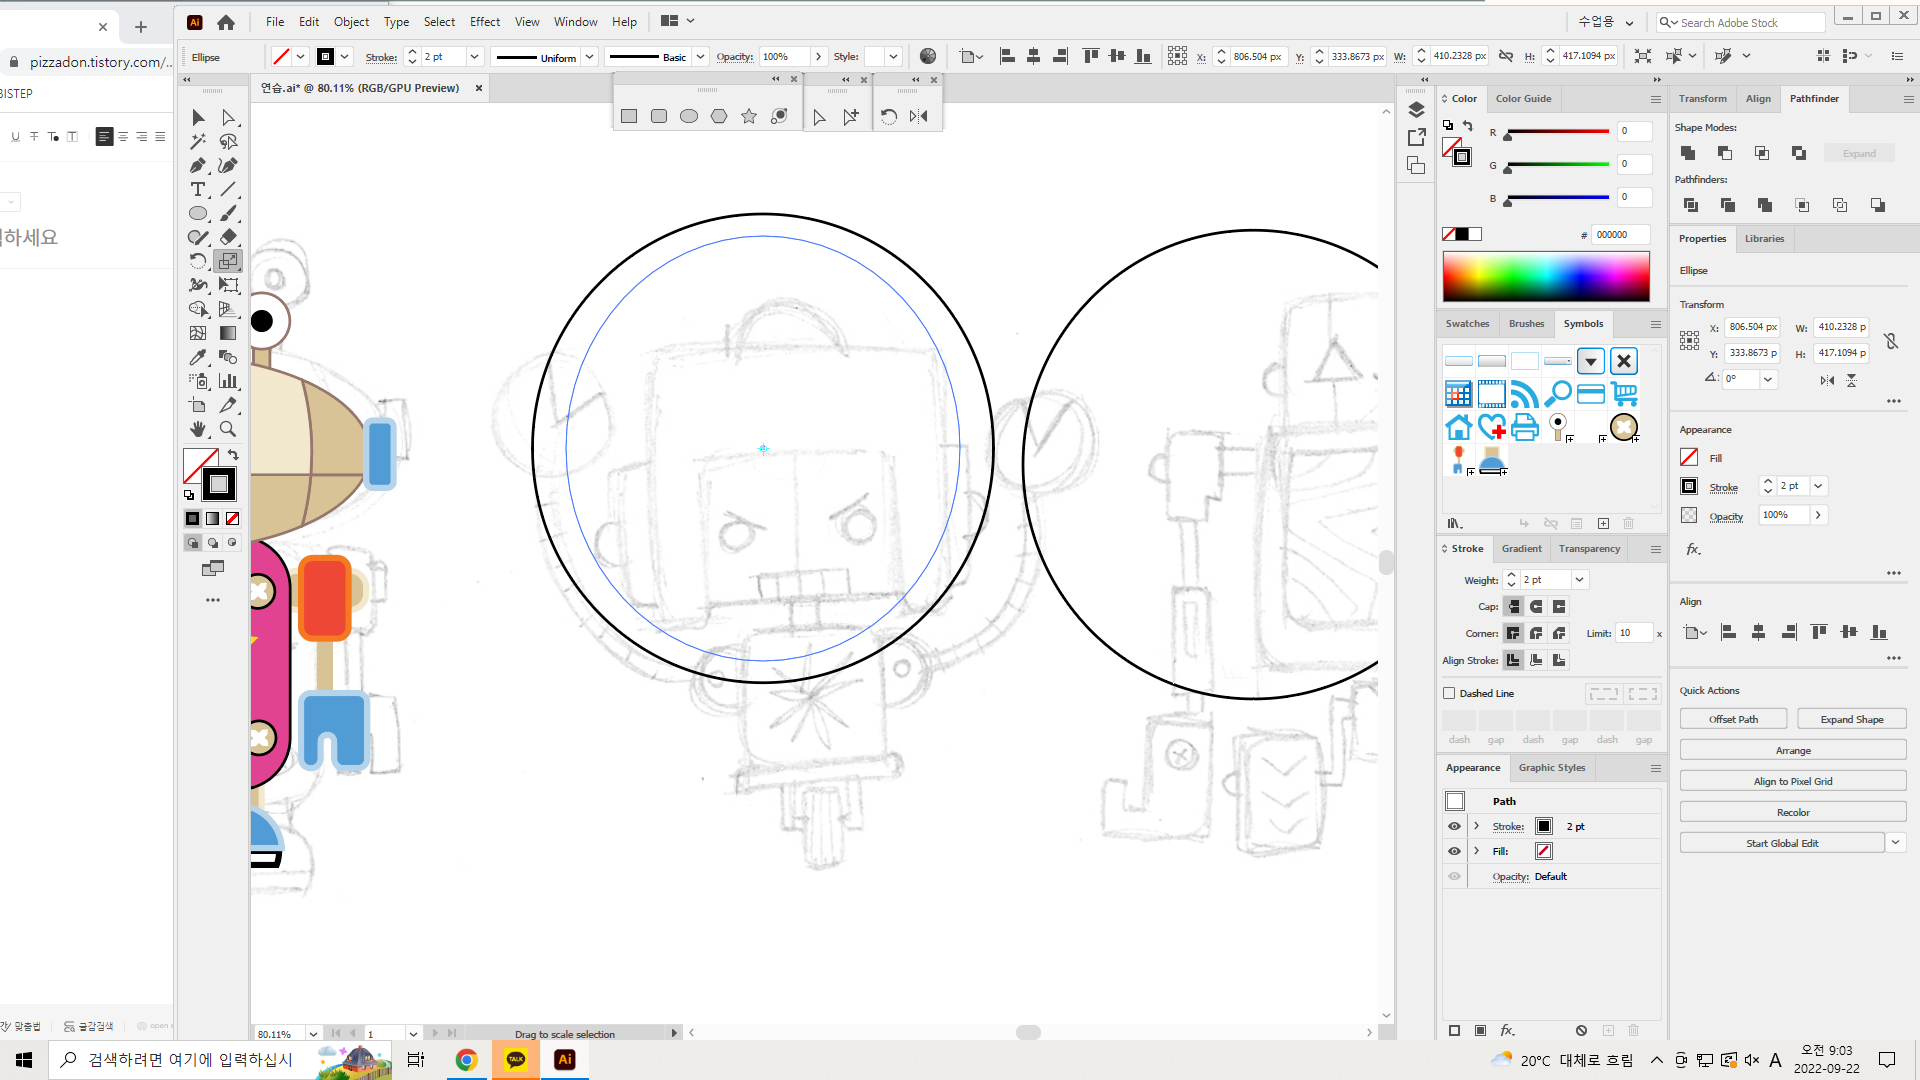The width and height of the screenshot is (1920, 1080).
Task: Select the Lasso tool
Action: [x=228, y=142]
